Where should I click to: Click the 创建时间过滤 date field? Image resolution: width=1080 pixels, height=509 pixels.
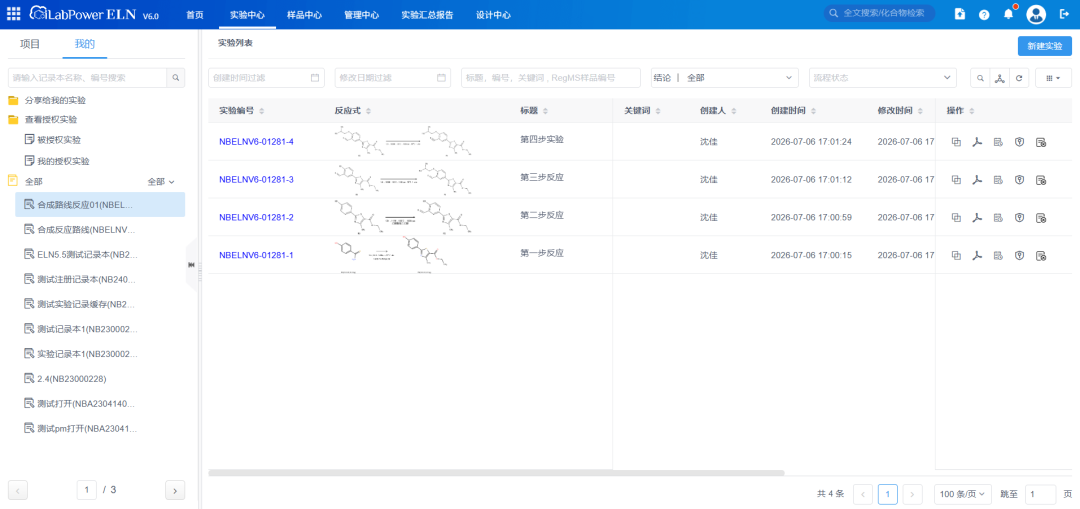click(x=266, y=78)
